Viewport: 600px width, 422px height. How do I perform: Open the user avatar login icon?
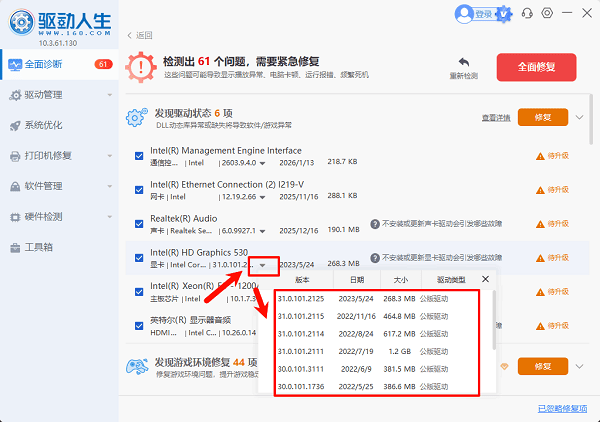[464, 14]
